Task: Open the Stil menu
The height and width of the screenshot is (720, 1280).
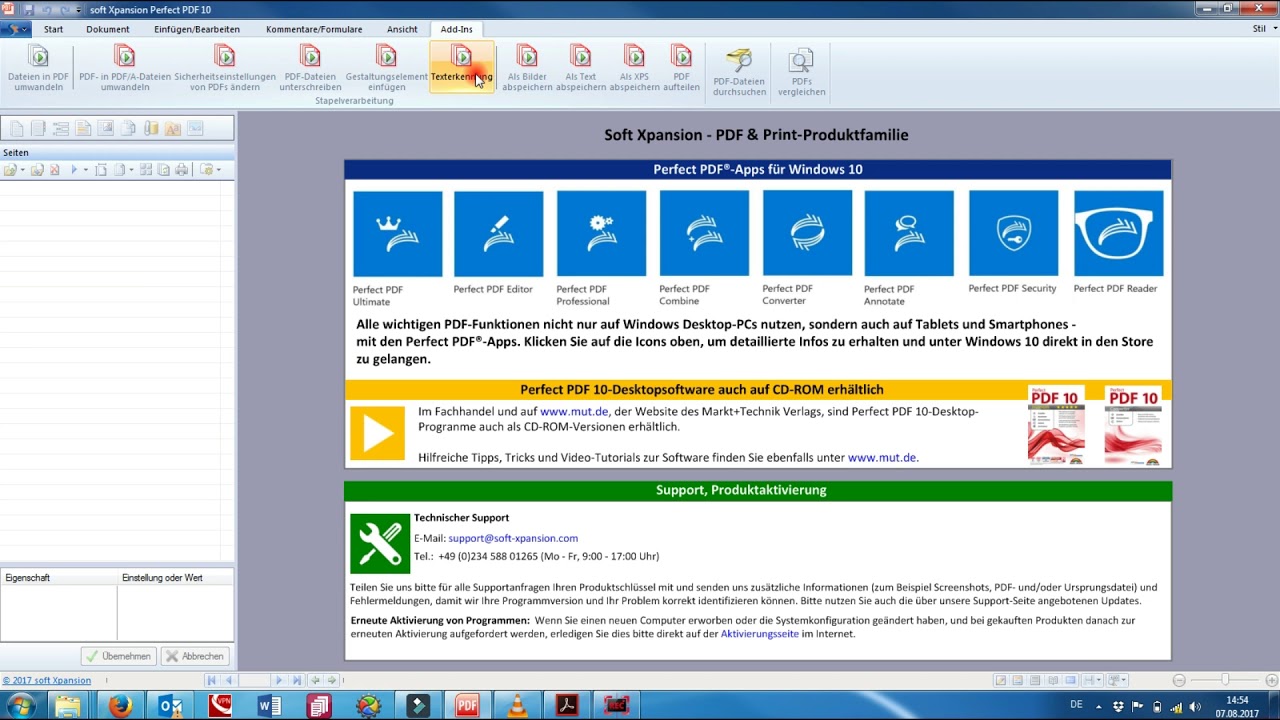Action: tap(1262, 29)
